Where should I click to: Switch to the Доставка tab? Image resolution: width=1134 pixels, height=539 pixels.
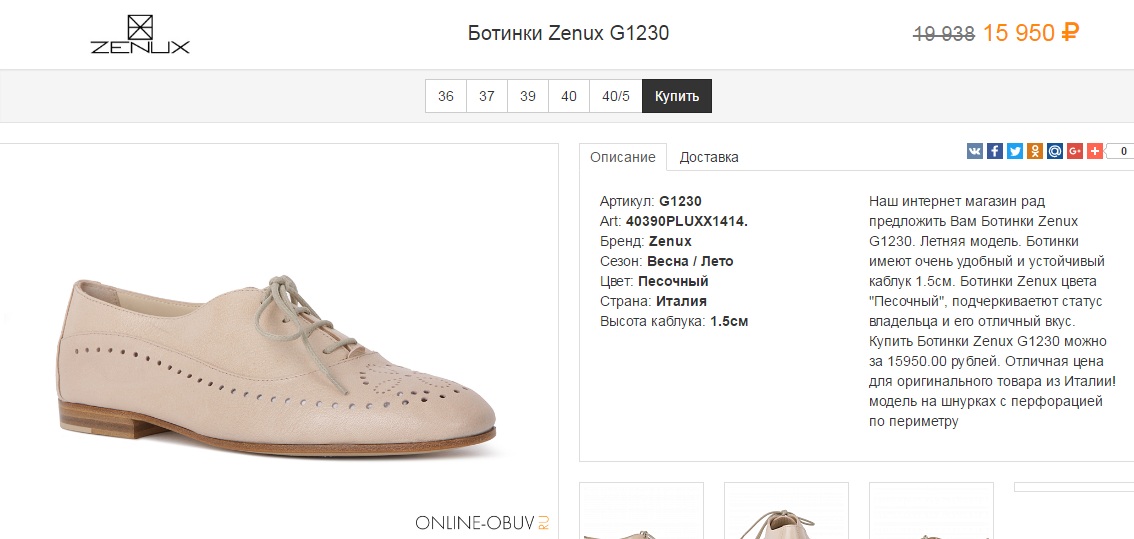(709, 157)
